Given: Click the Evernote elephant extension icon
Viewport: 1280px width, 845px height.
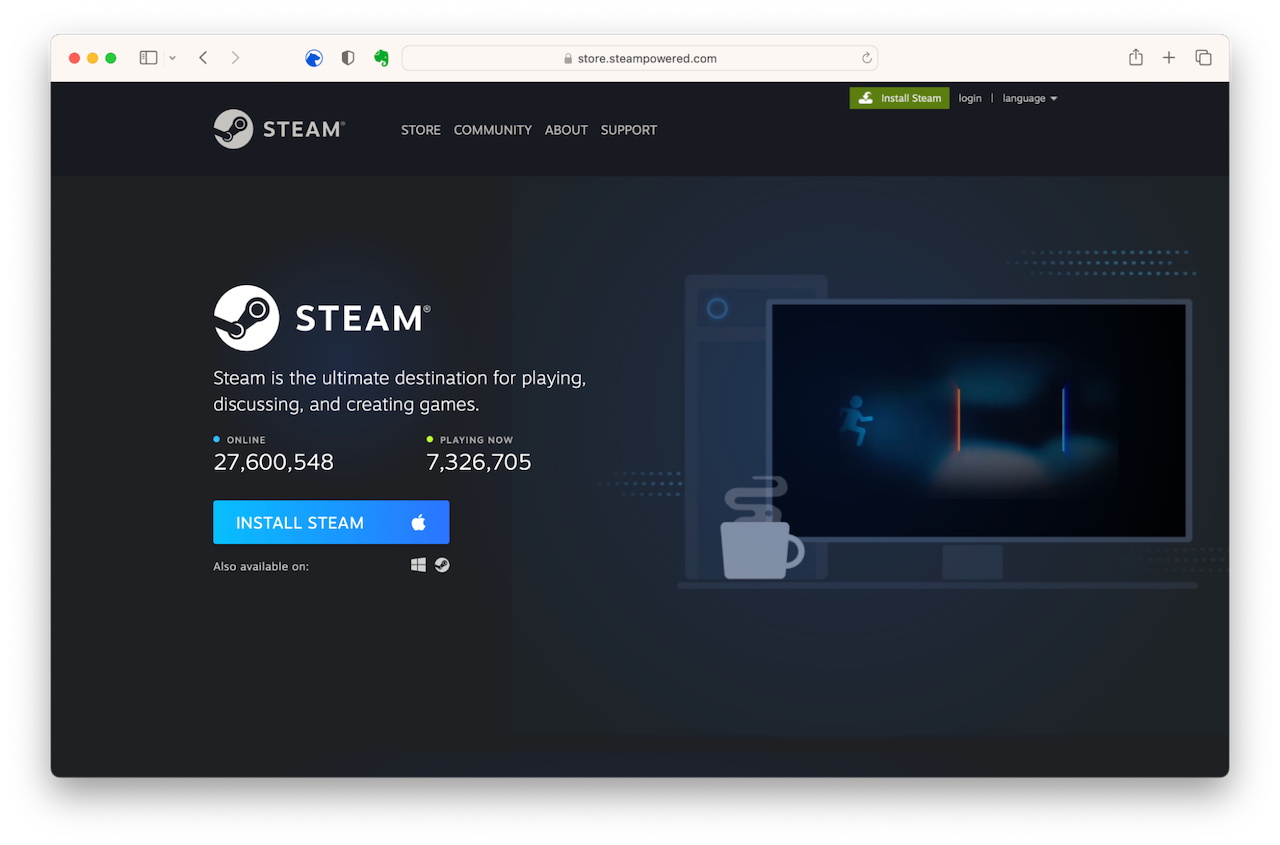Looking at the screenshot, I should pos(381,58).
